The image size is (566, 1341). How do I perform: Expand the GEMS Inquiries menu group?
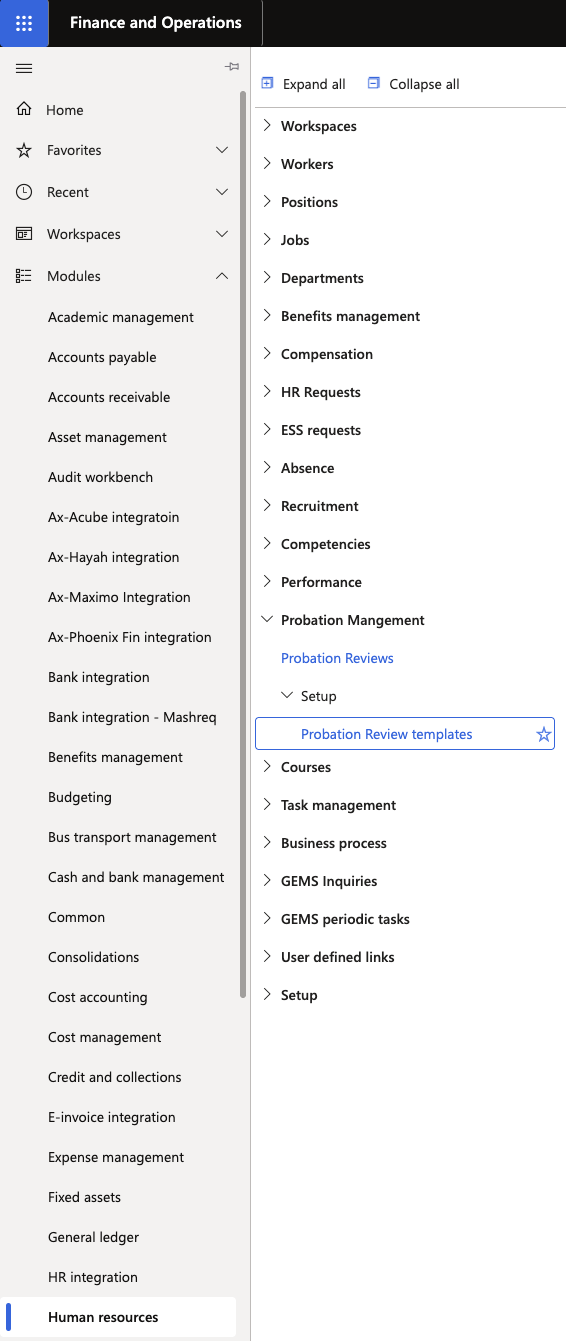[x=267, y=881]
